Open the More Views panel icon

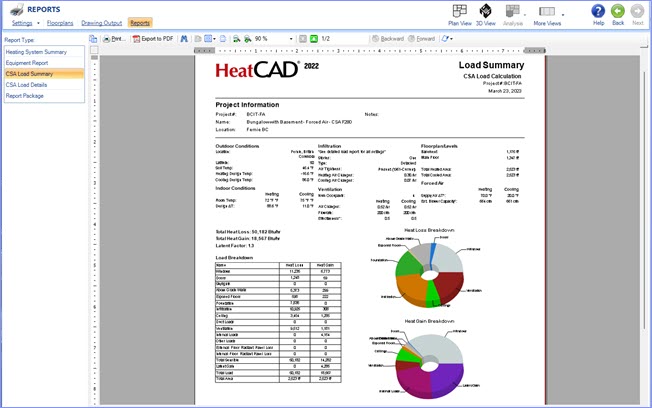[x=547, y=11]
